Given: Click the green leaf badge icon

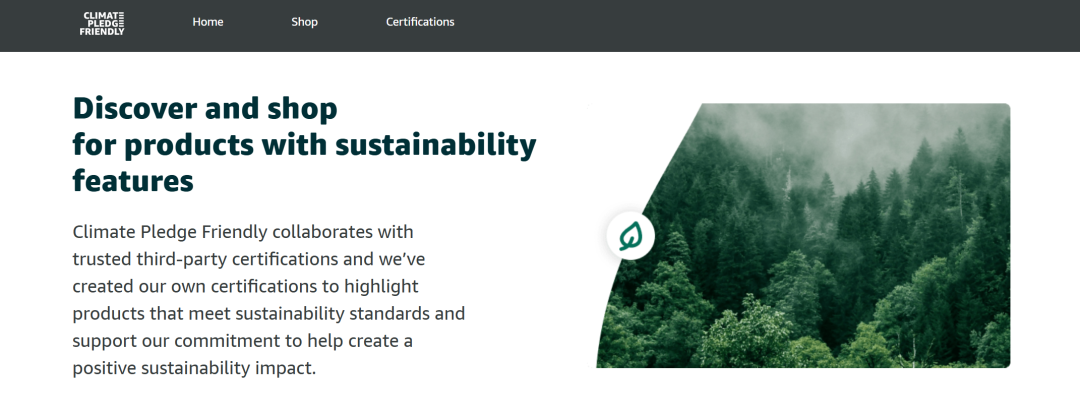Looking at the screenshot, I should pos(631,237).
